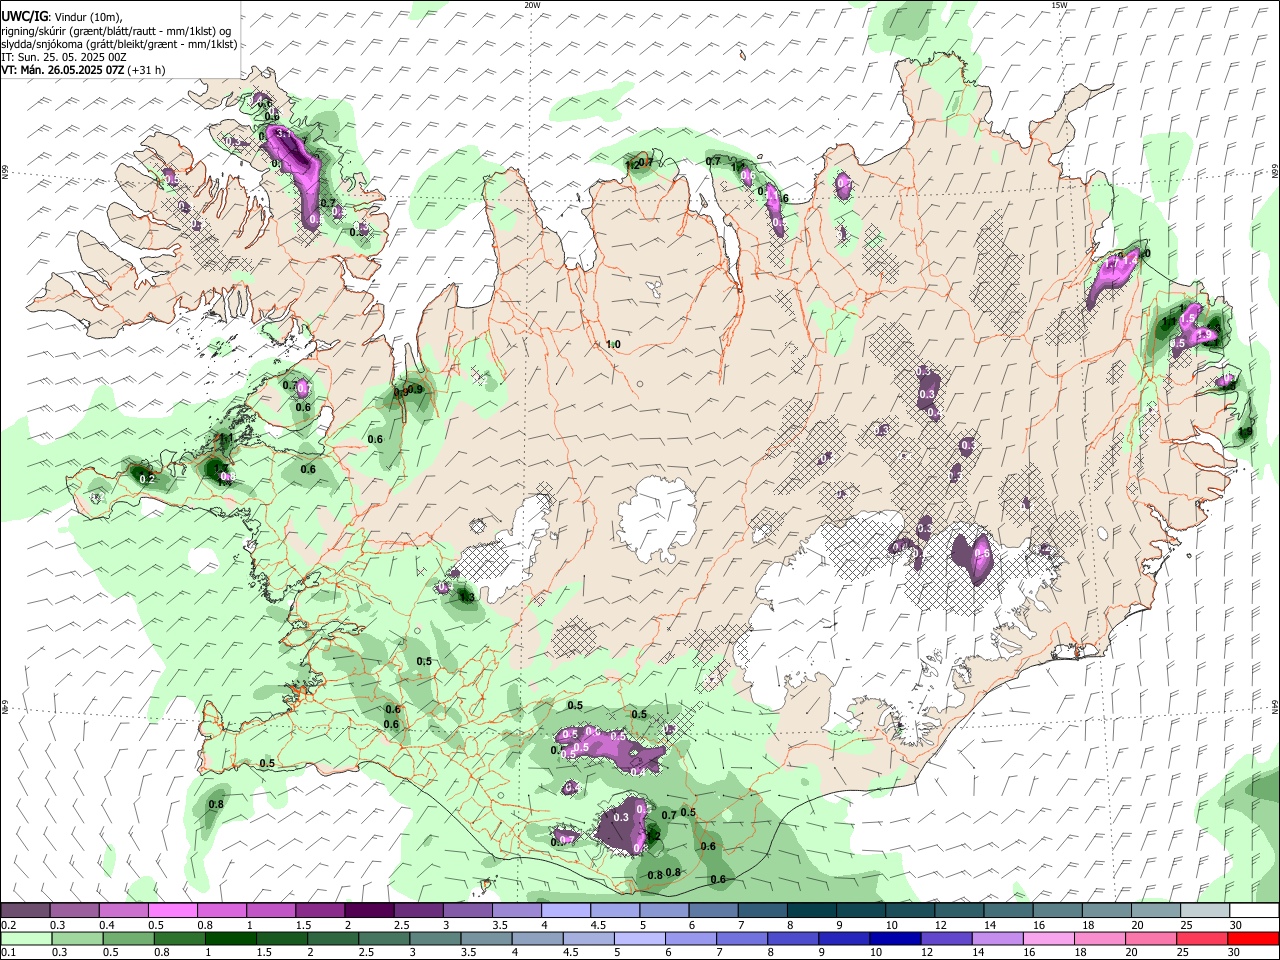Click the pale green rain swatch at 0.1
1280x960 pixels.
(x=26, y=939)
